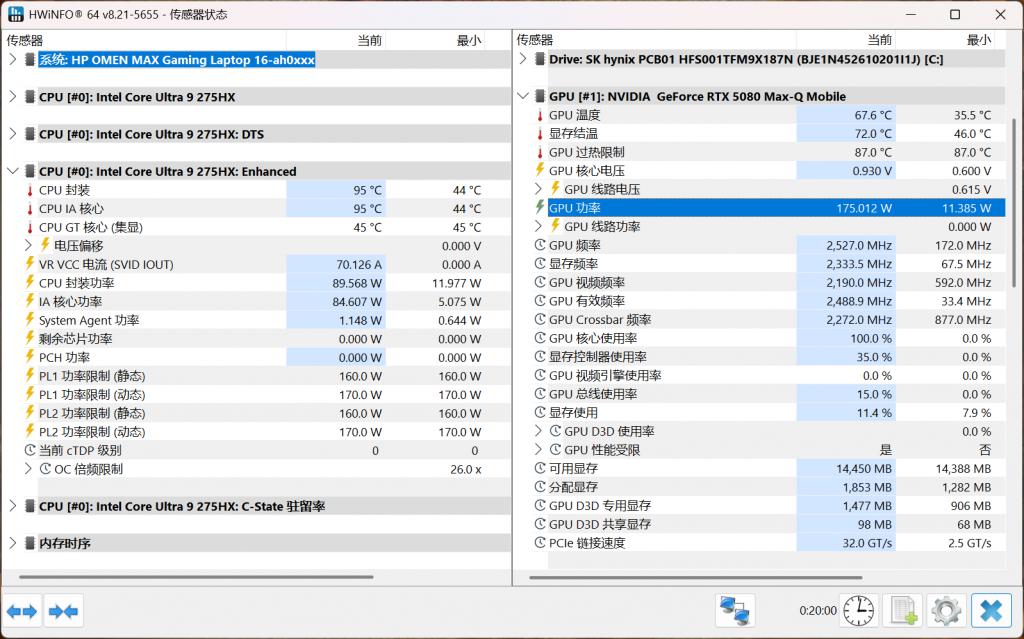Expand the CPU [#0] 275HX: DTS group
Screen dimensions: 1024x639
click(x=12, y=134)
